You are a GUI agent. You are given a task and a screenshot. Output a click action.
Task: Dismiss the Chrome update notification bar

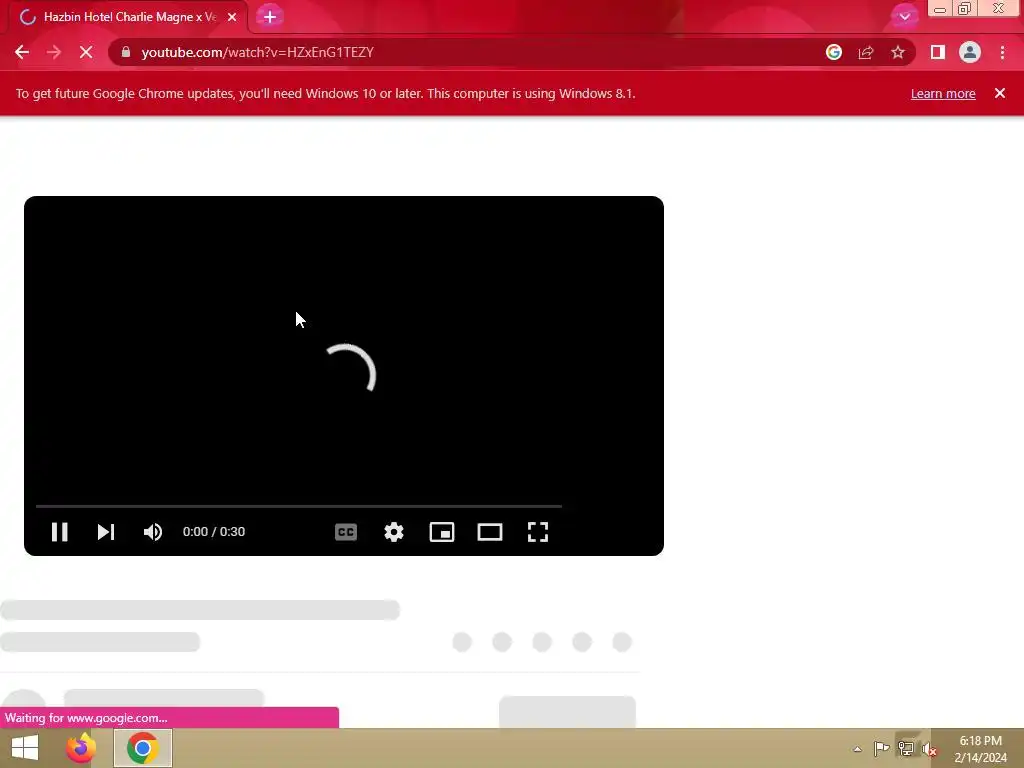coord(1000,93)
